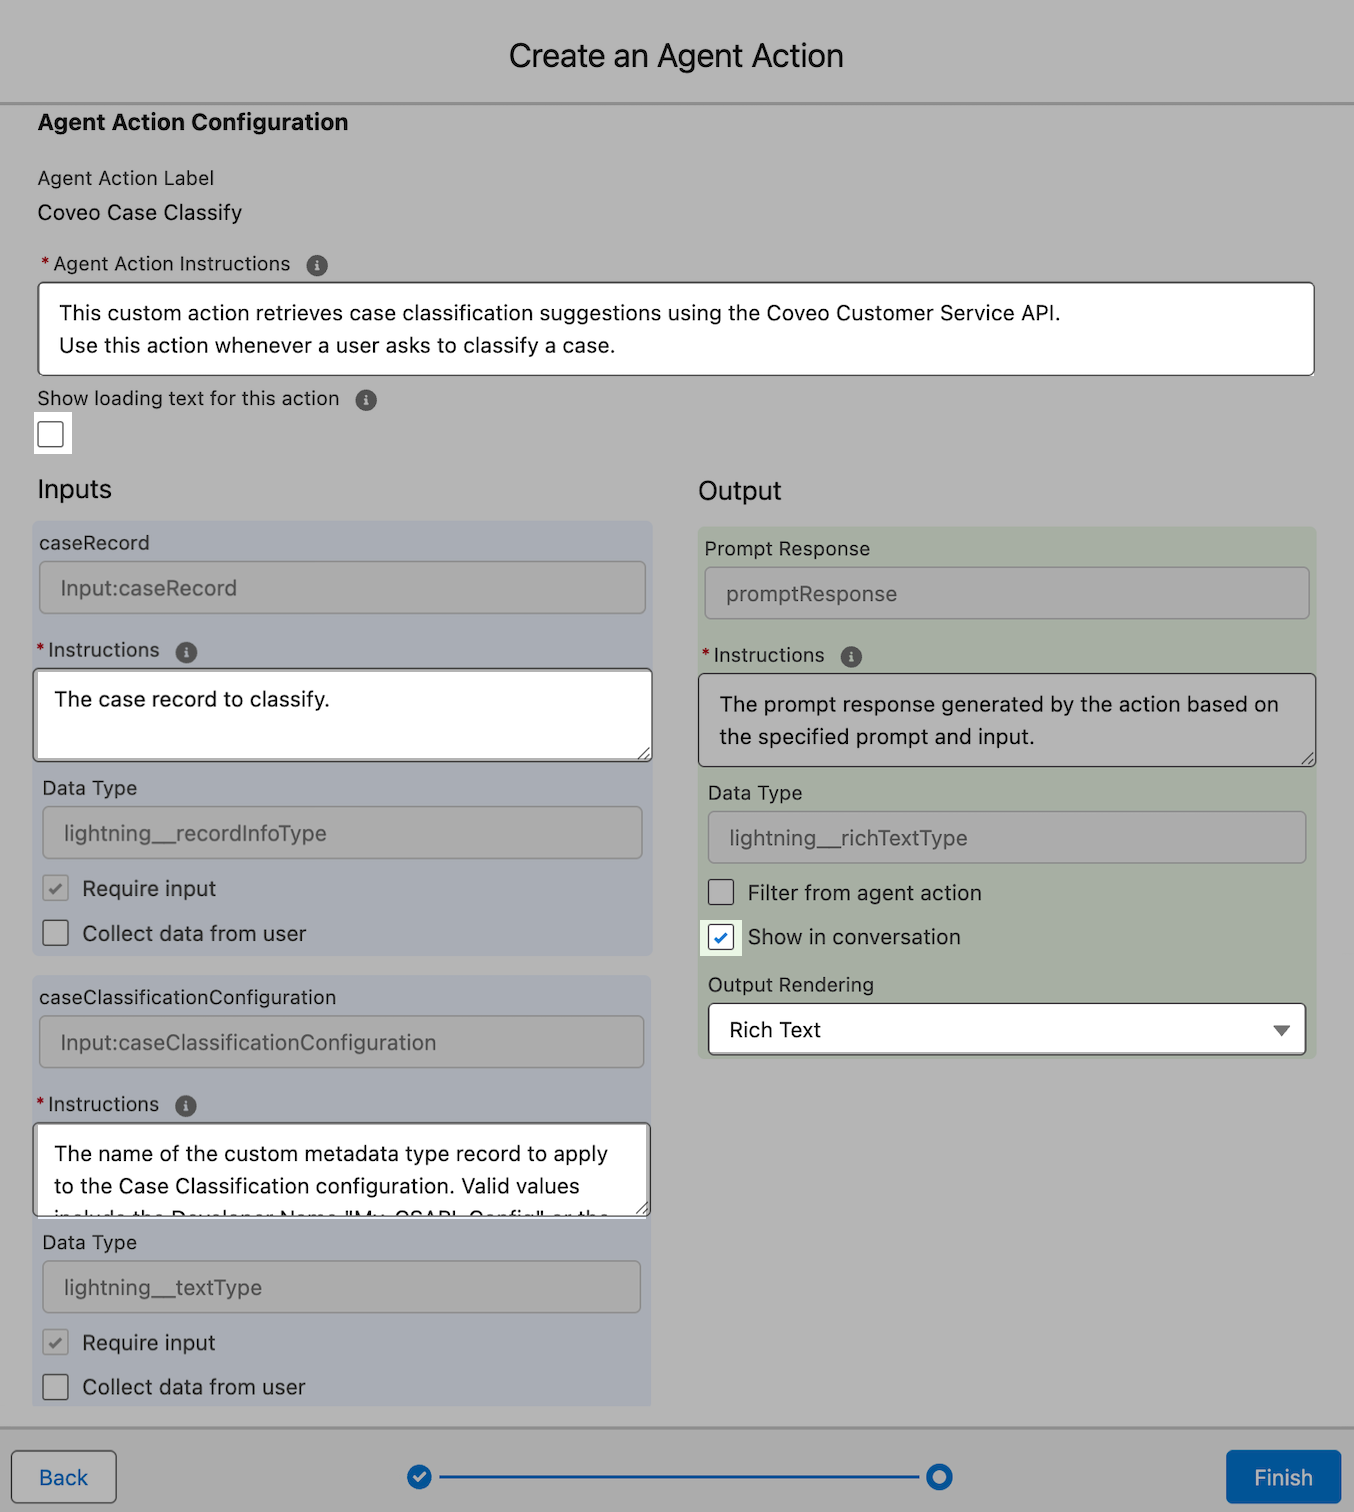Check Collect data from user for caseClassificationConfiguration

point(56,1387)
